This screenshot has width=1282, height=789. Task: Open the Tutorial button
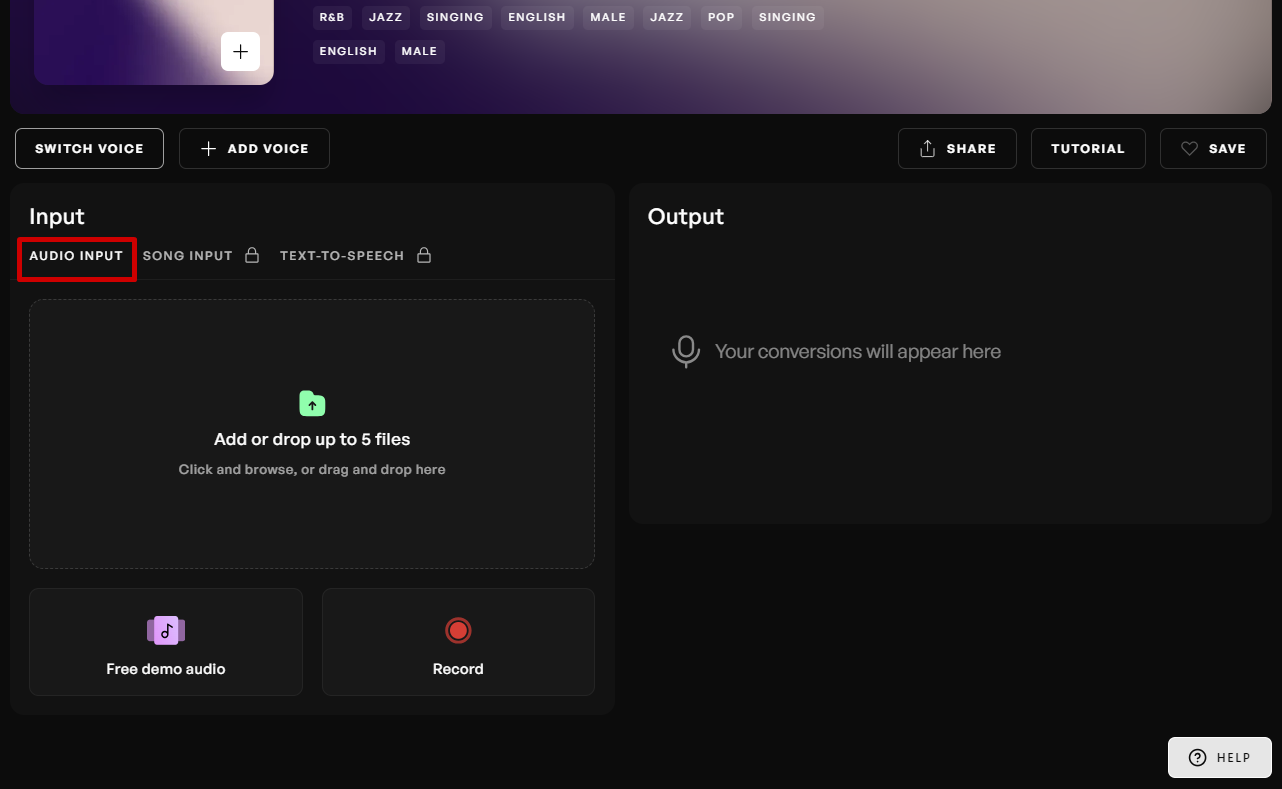(x=1087, y=149)
